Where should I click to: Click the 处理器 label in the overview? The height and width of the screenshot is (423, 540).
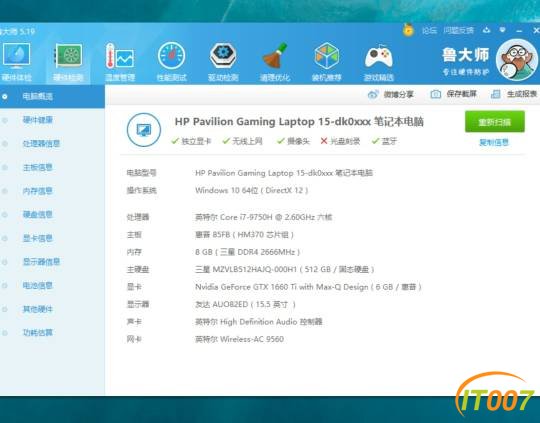pos(138,217)
